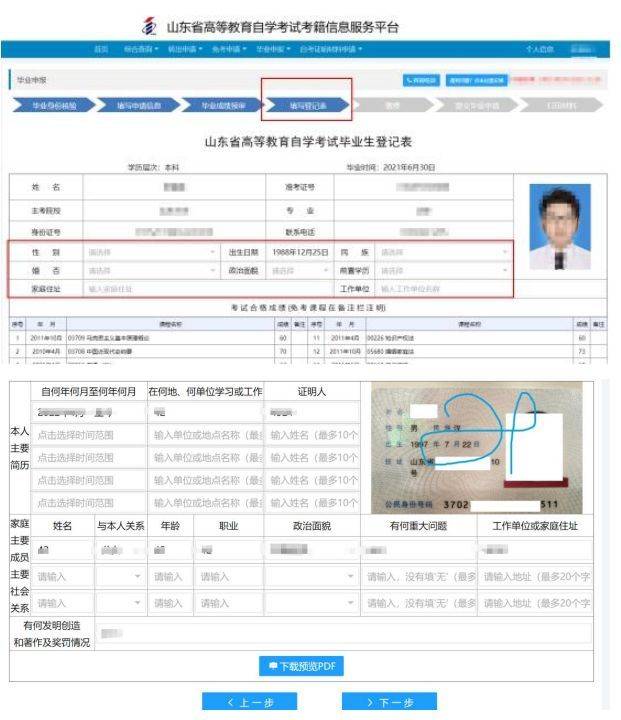
Task: Click course cell 05680 婚姻家庭法
Action: coord(390,351)
